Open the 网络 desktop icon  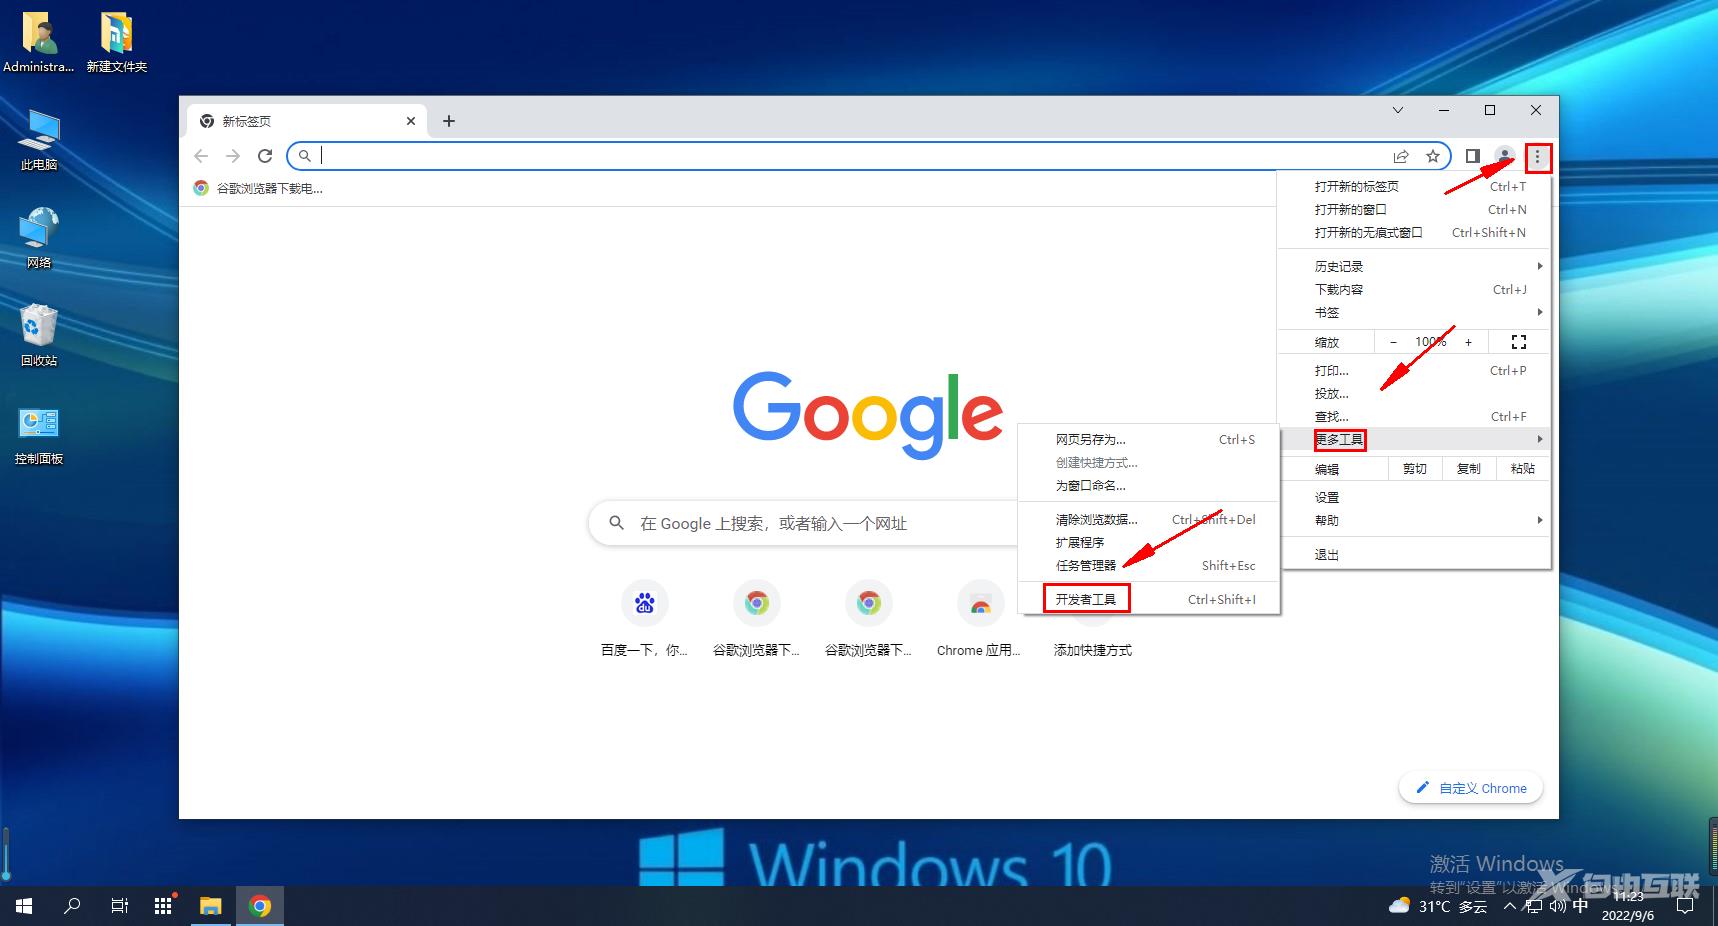tap(39, 238)
